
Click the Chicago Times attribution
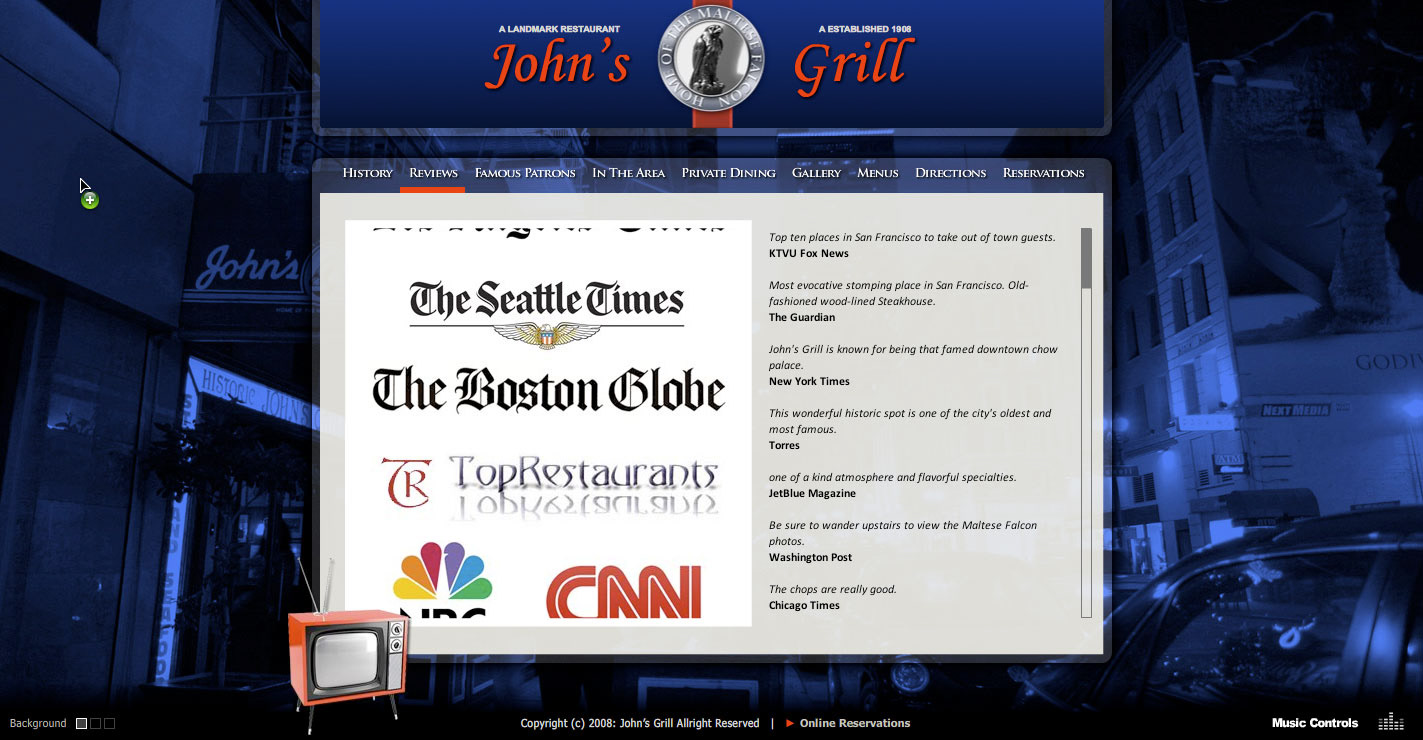pyautogui.click(x=804, y=605)
